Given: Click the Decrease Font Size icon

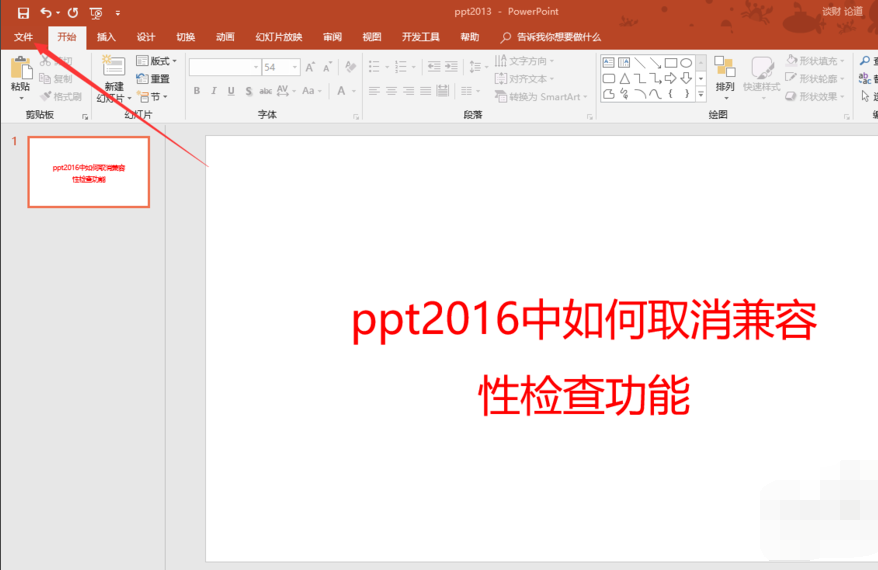Looking at the screenshot, I should tap(328, 67).
